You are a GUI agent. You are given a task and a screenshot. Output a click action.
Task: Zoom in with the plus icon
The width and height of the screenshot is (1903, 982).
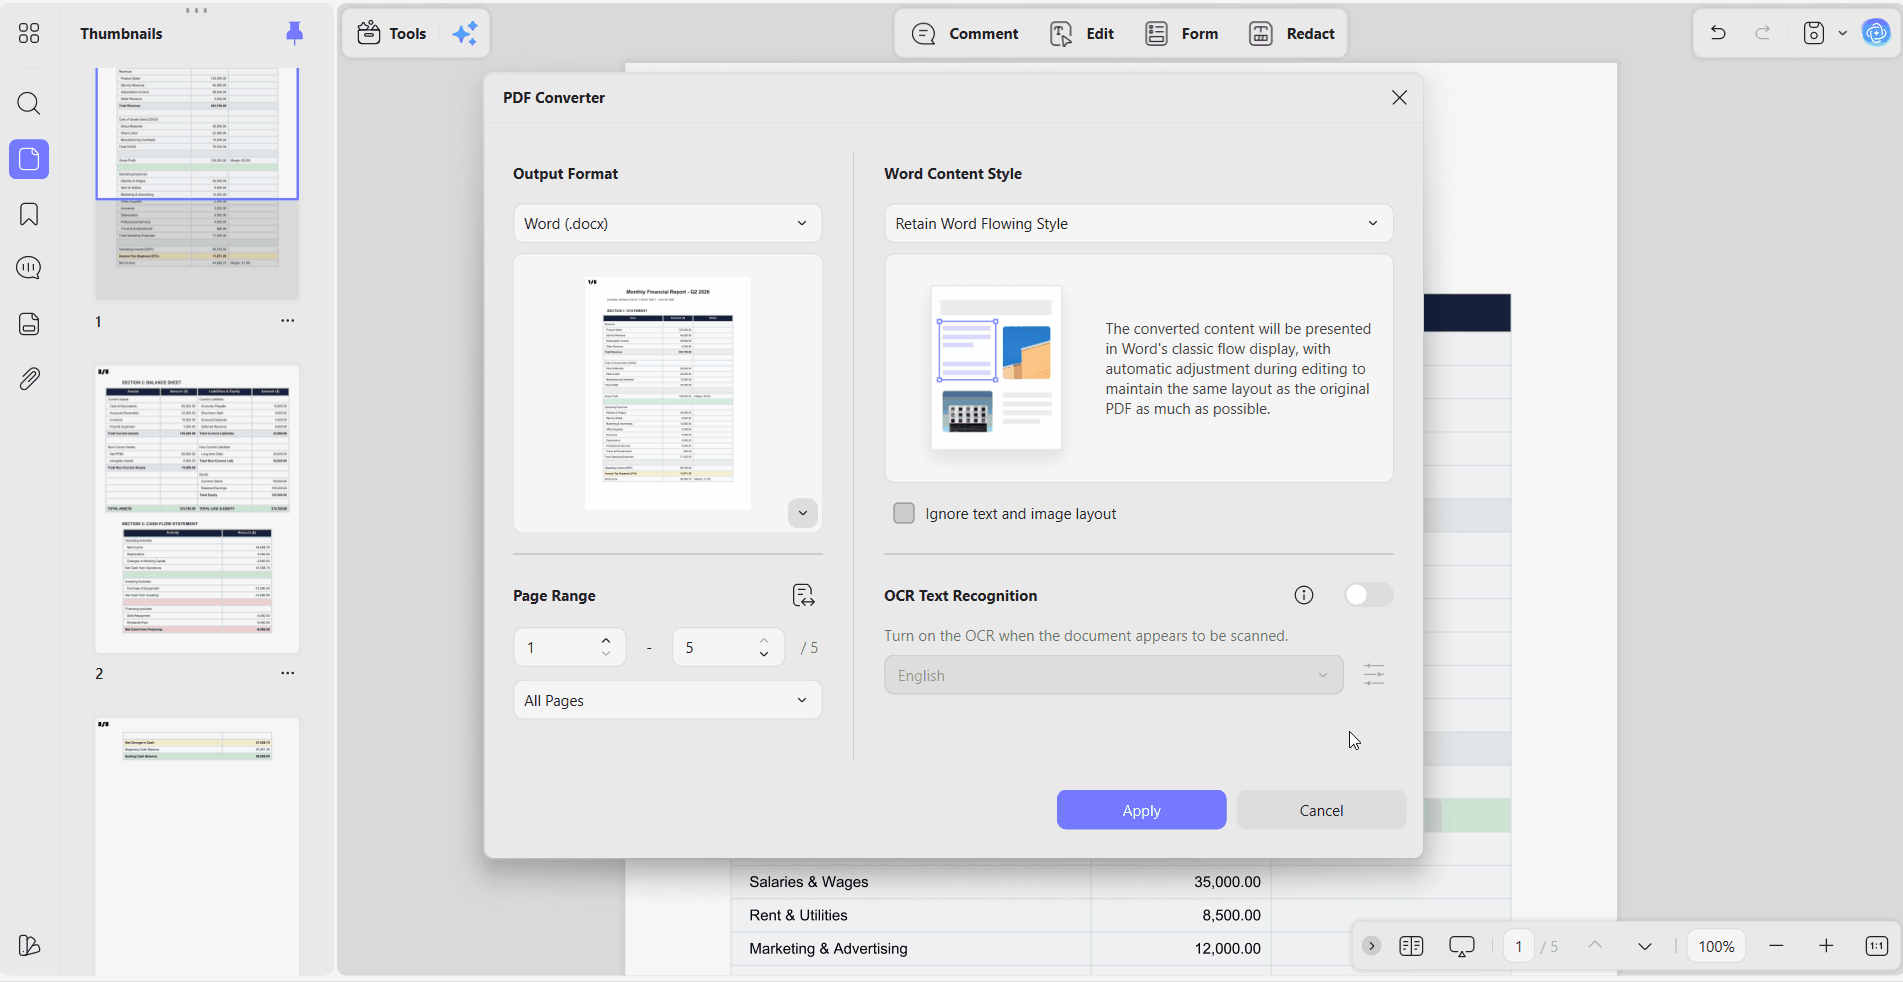tap(1826, 946)
